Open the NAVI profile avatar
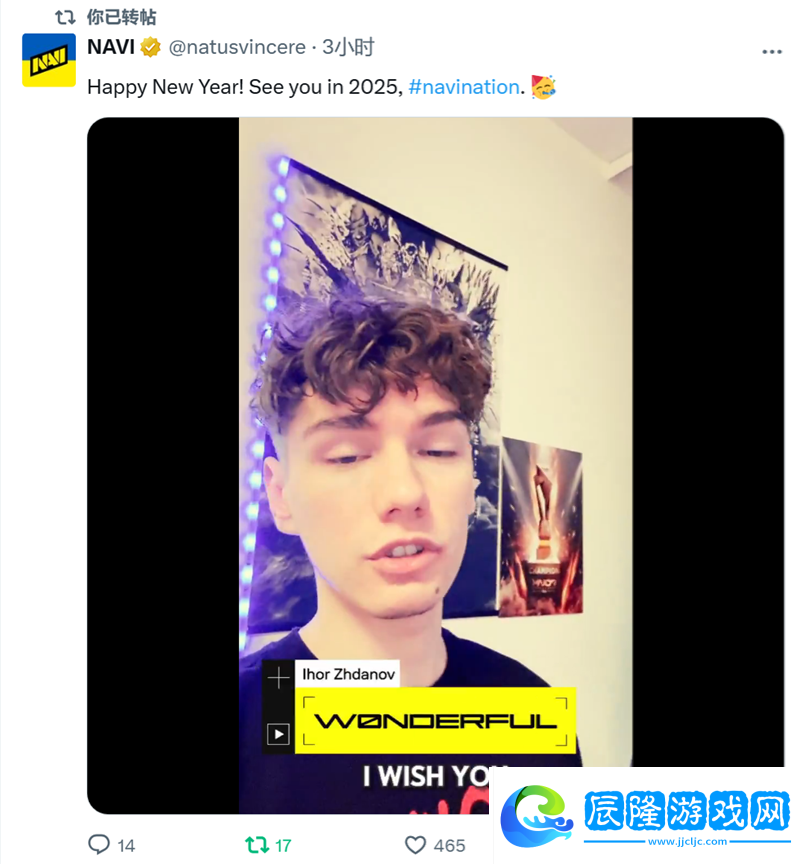 point(48,60)
